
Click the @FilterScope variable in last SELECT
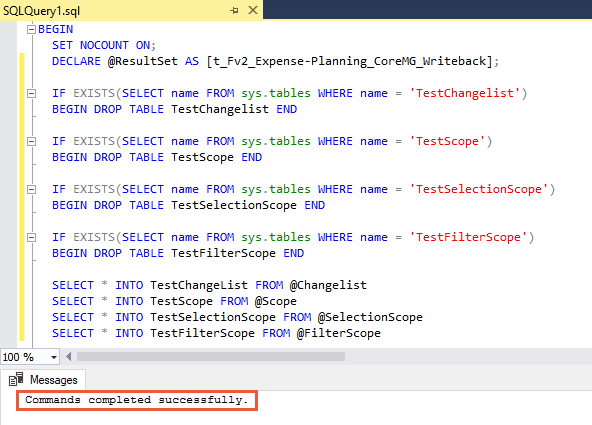pos(339,333)
